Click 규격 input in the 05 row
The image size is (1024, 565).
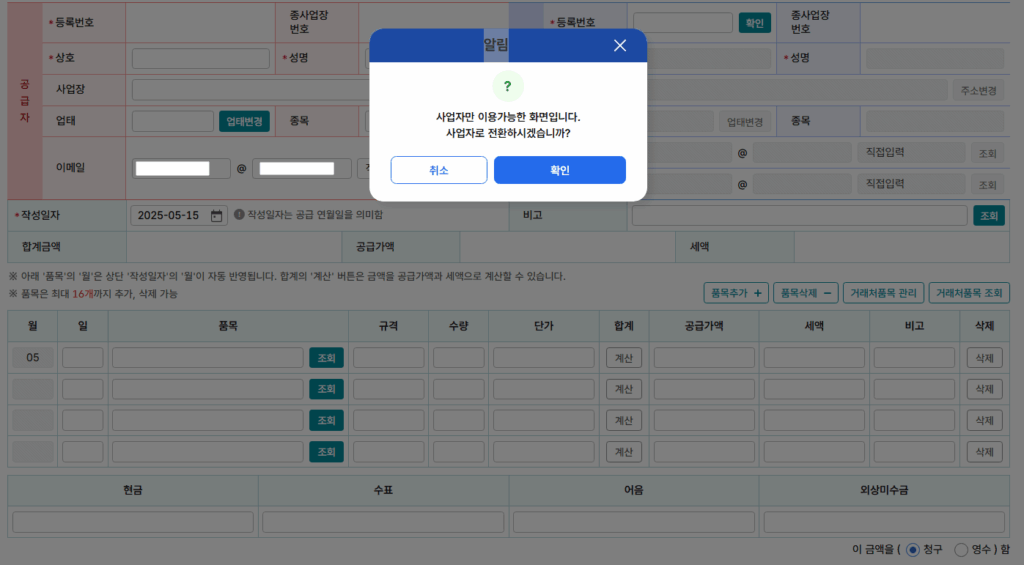tap(389, 358)
